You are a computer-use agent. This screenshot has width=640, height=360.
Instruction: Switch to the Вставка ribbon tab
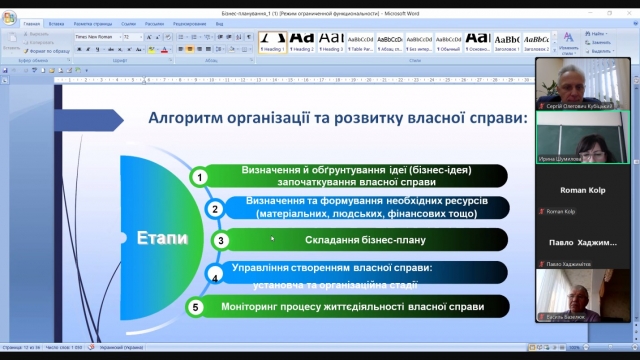[56, 24]
